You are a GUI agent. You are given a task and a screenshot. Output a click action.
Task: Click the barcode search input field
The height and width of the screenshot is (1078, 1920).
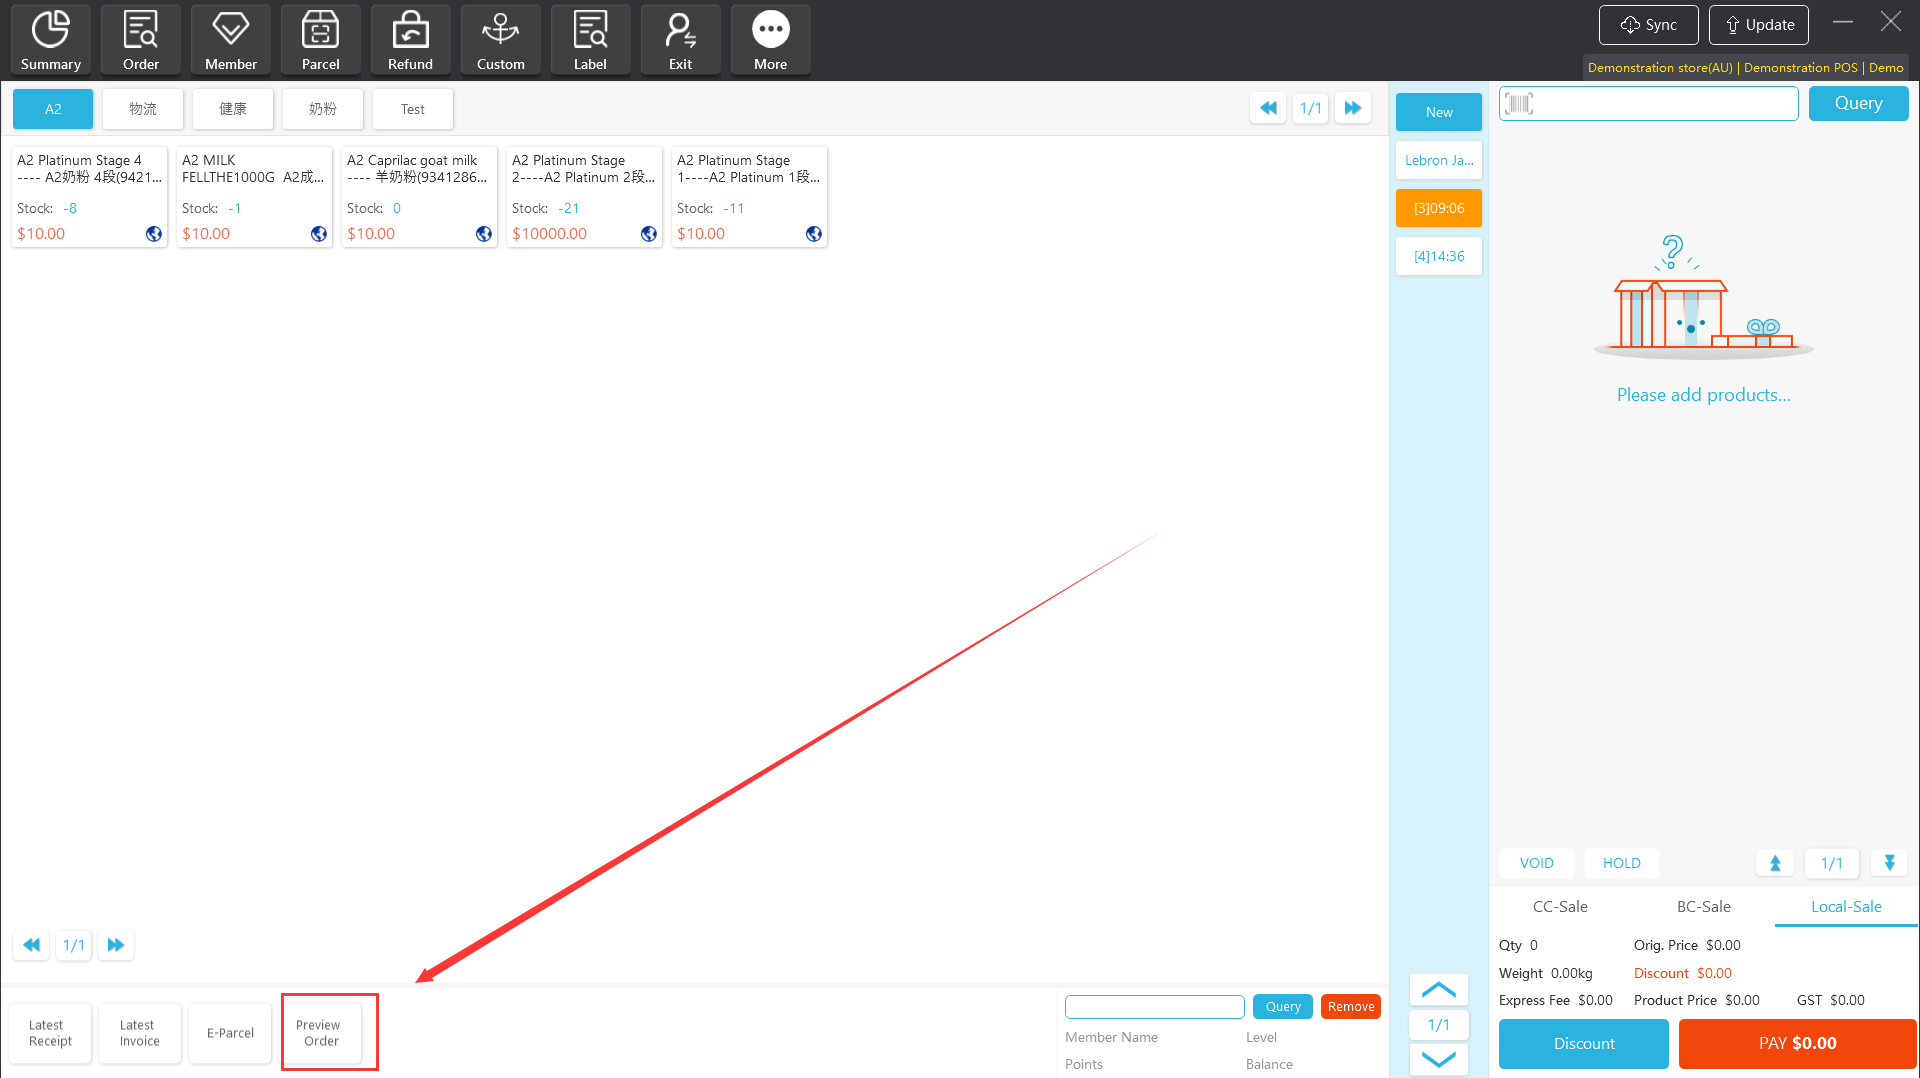click(1664, 104)
